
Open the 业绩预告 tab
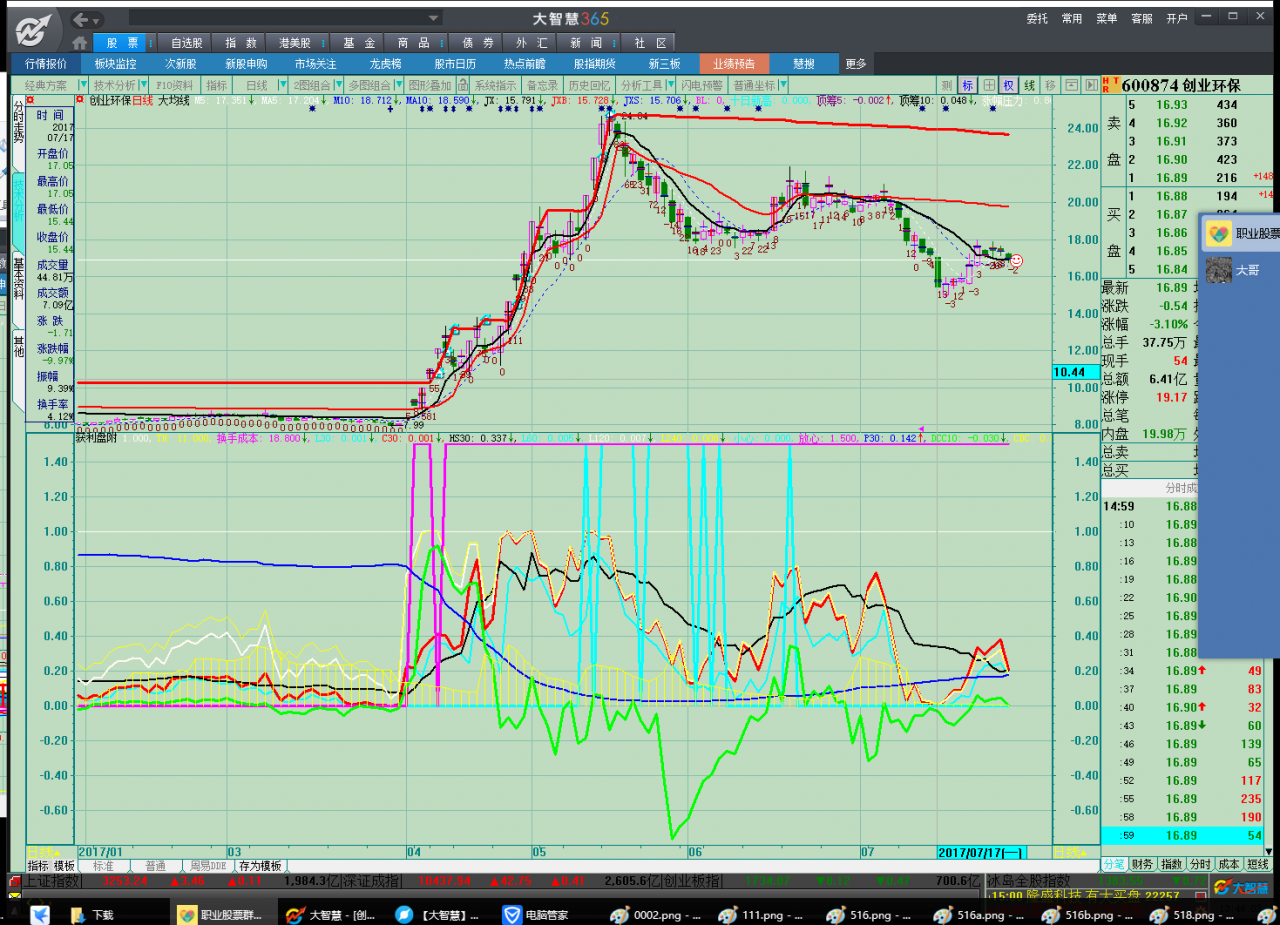[x=734, y=63]
